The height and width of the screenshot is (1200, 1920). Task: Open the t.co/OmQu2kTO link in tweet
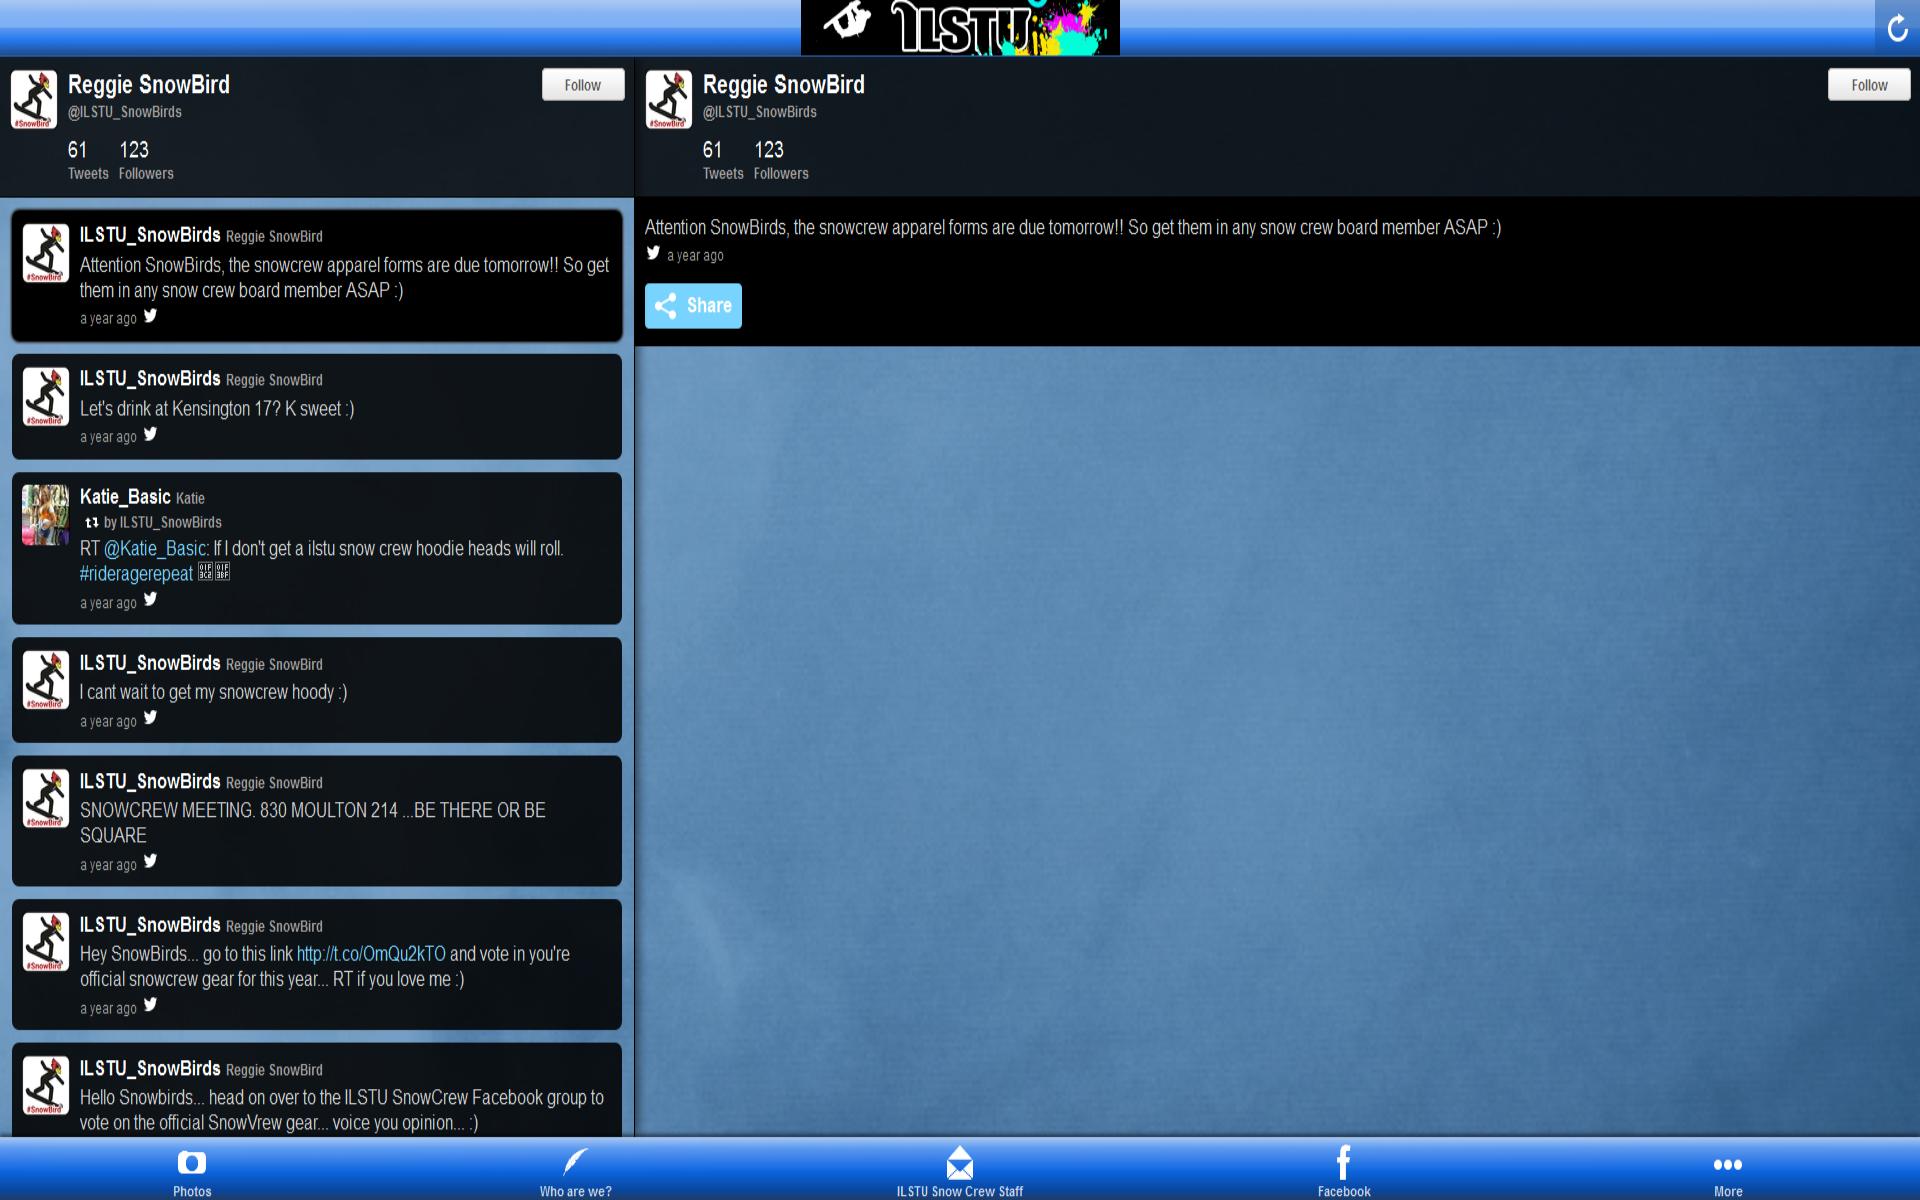point(371,954)
